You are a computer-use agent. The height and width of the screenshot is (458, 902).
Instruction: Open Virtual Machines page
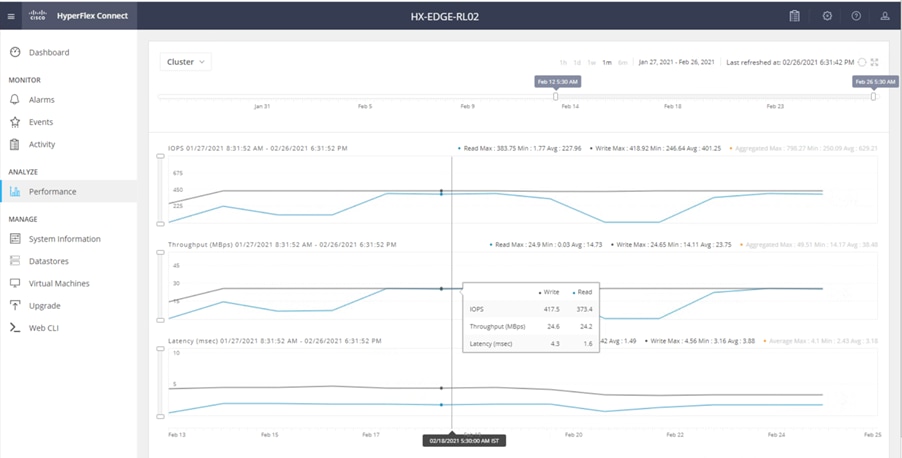tap(59, 284)
